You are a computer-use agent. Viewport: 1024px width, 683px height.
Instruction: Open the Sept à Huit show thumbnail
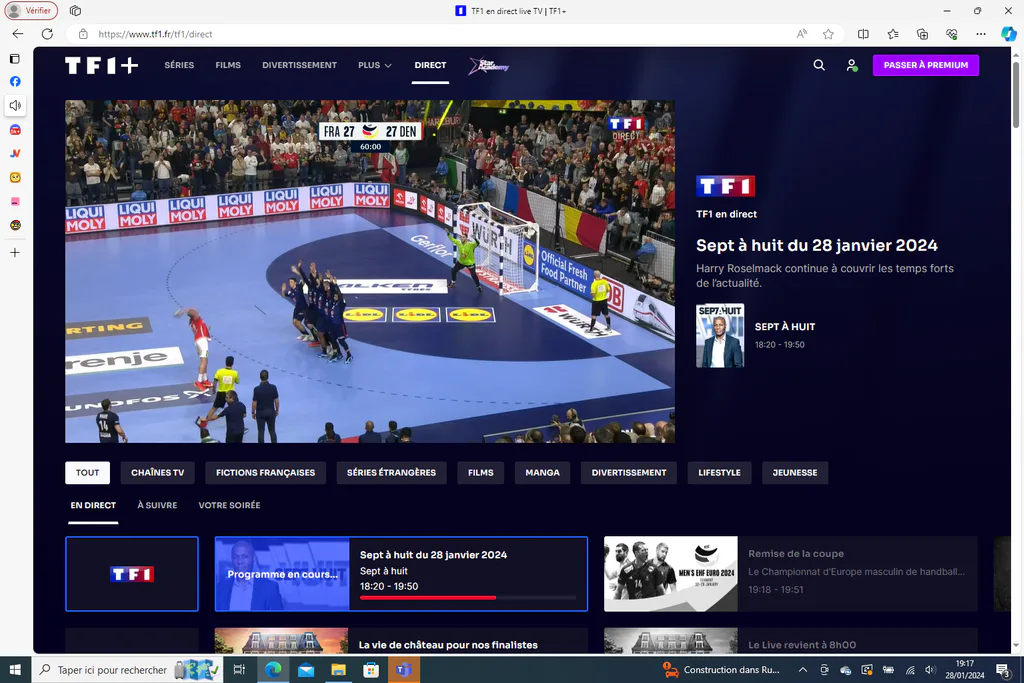pos(720,336)
